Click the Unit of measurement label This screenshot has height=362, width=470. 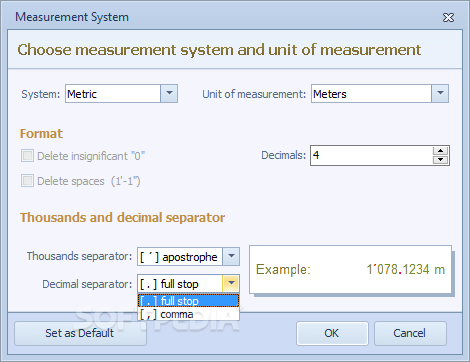pyautogui.click(x=254, y=94)
